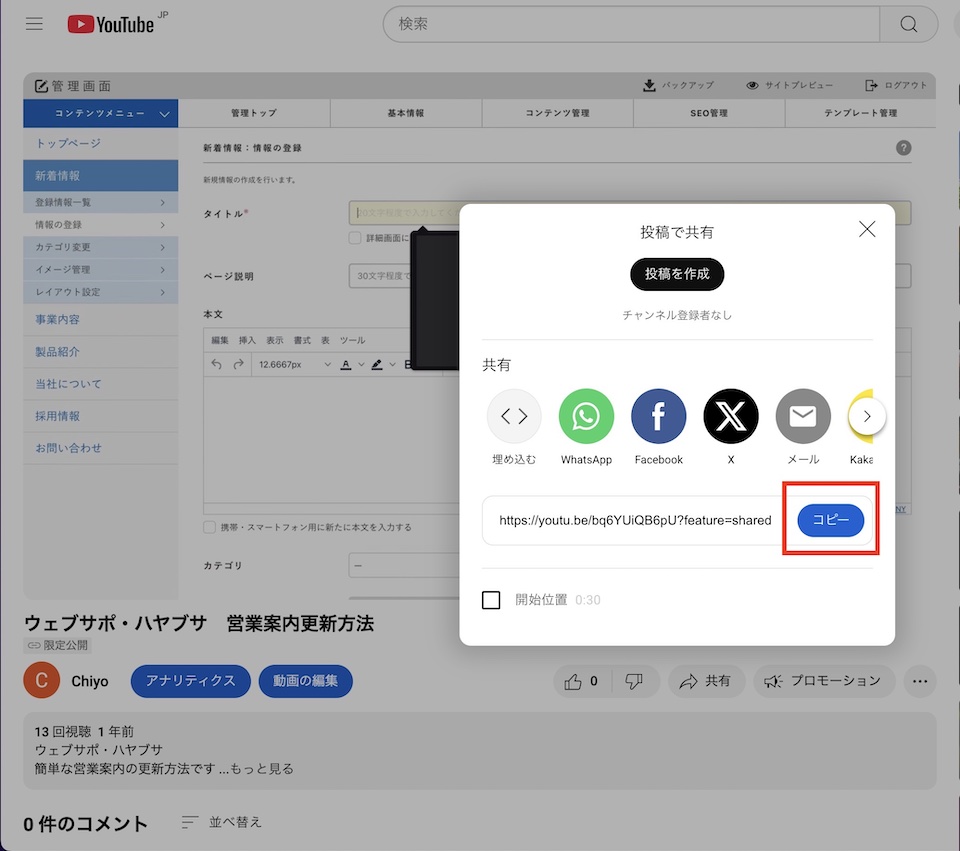Click the like thumbs-up icon

(573, 681)
